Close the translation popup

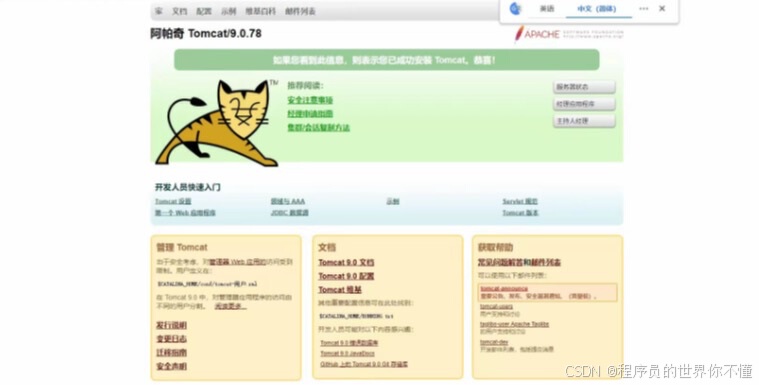pos(662,9)
